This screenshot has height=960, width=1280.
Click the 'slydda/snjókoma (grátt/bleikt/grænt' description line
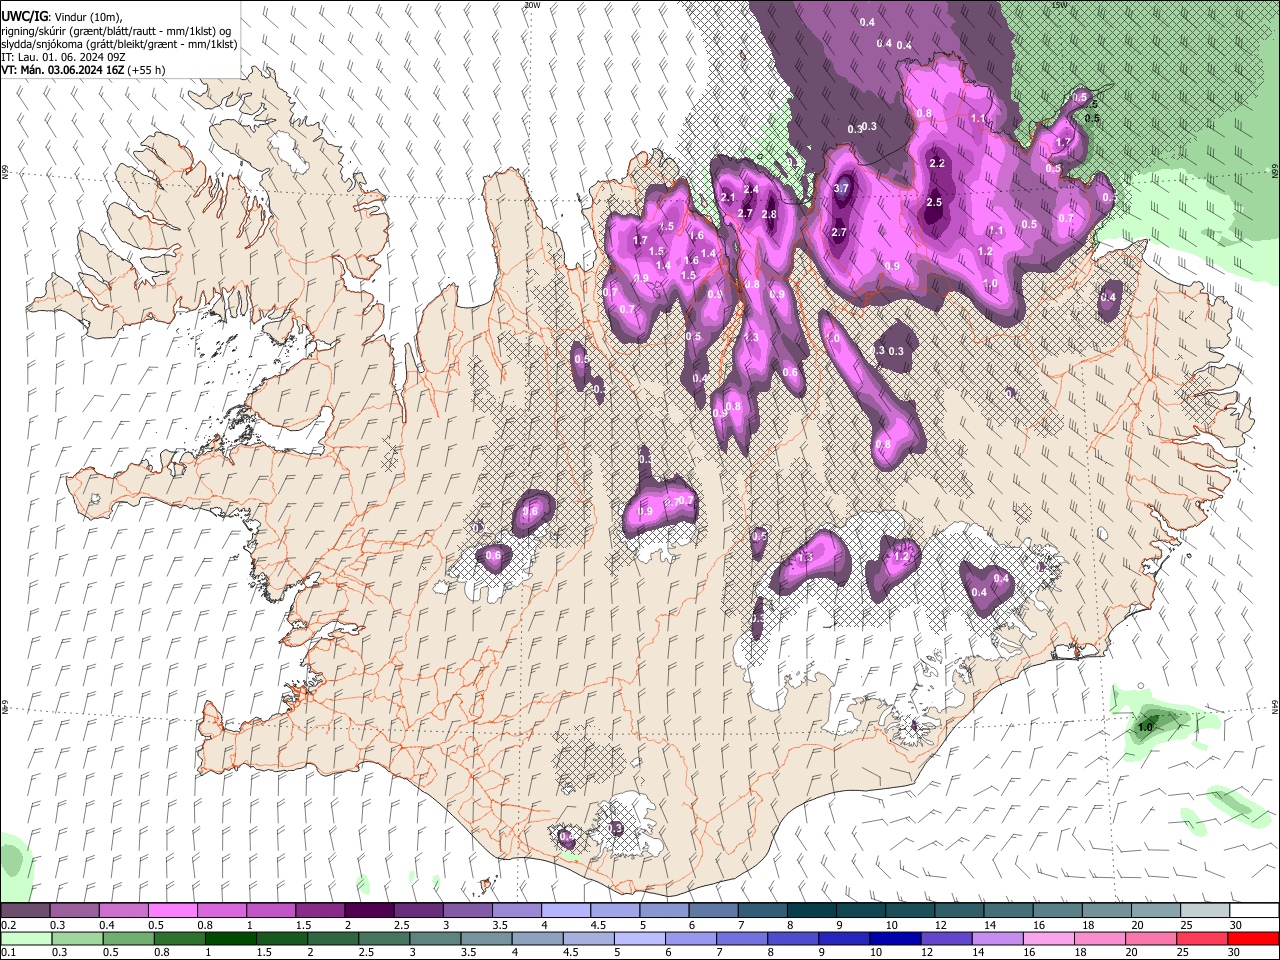119,44
